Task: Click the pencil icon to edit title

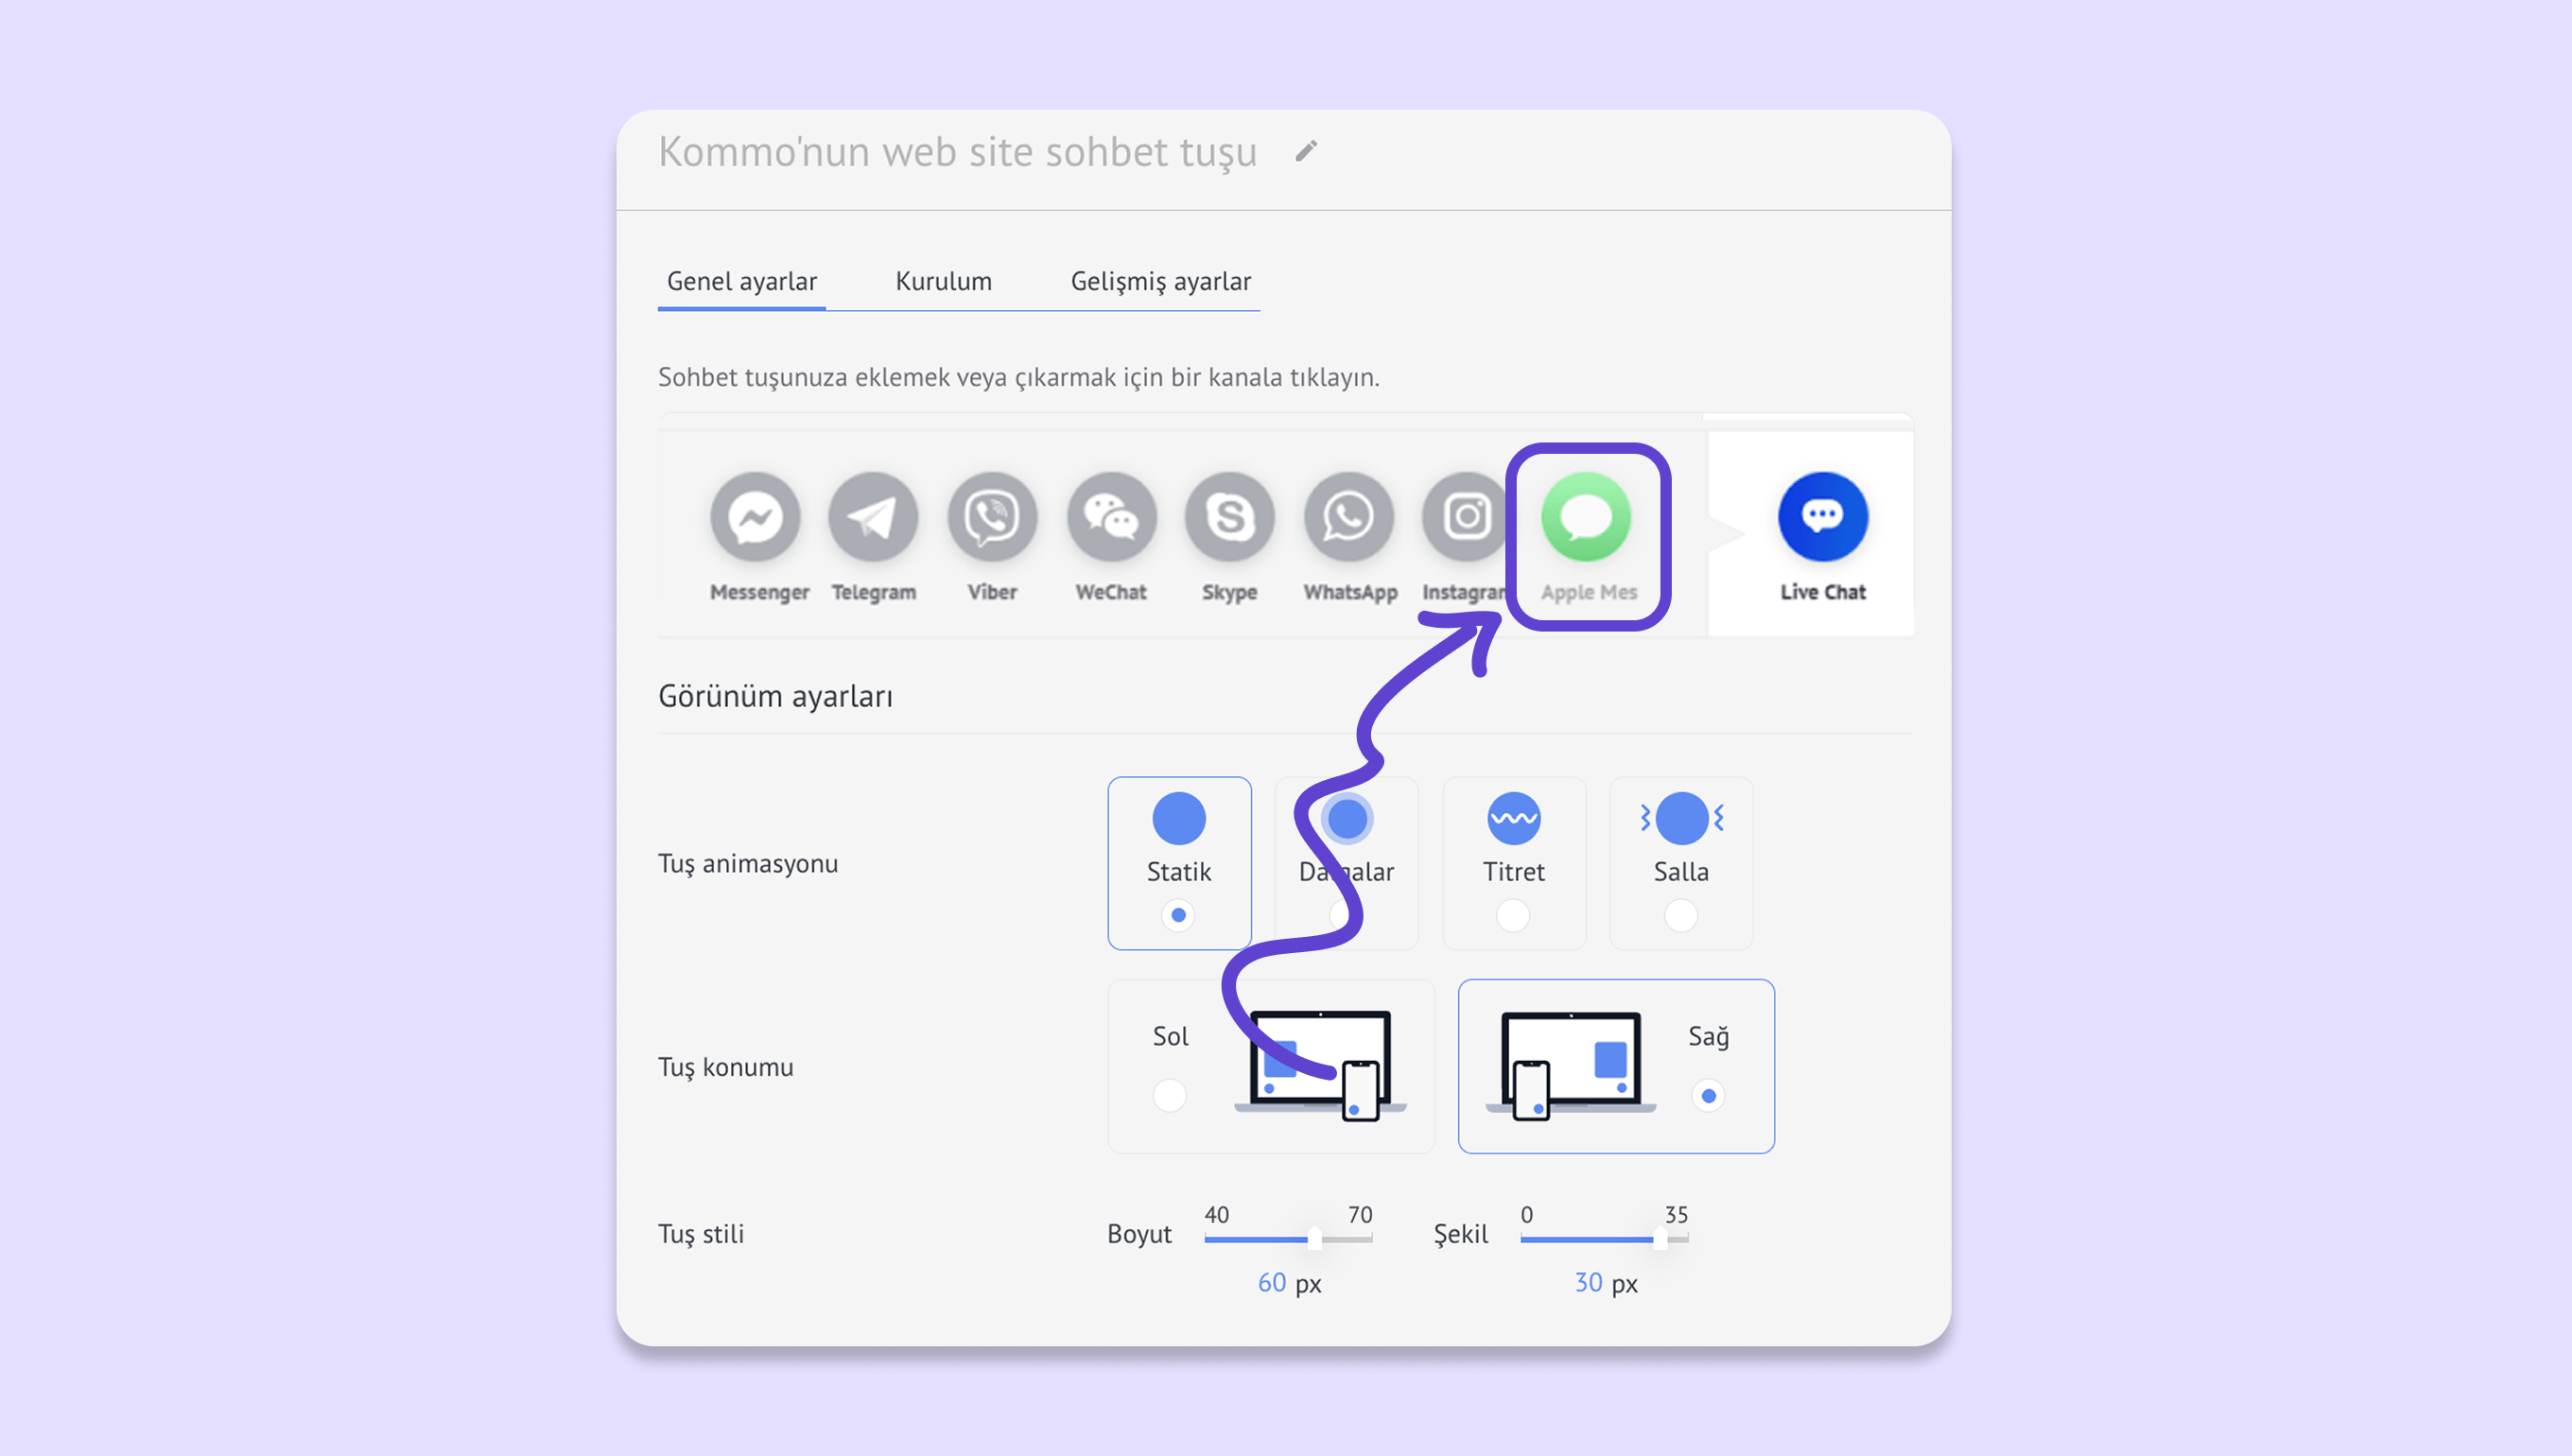Action: [x=1306, y=151]
